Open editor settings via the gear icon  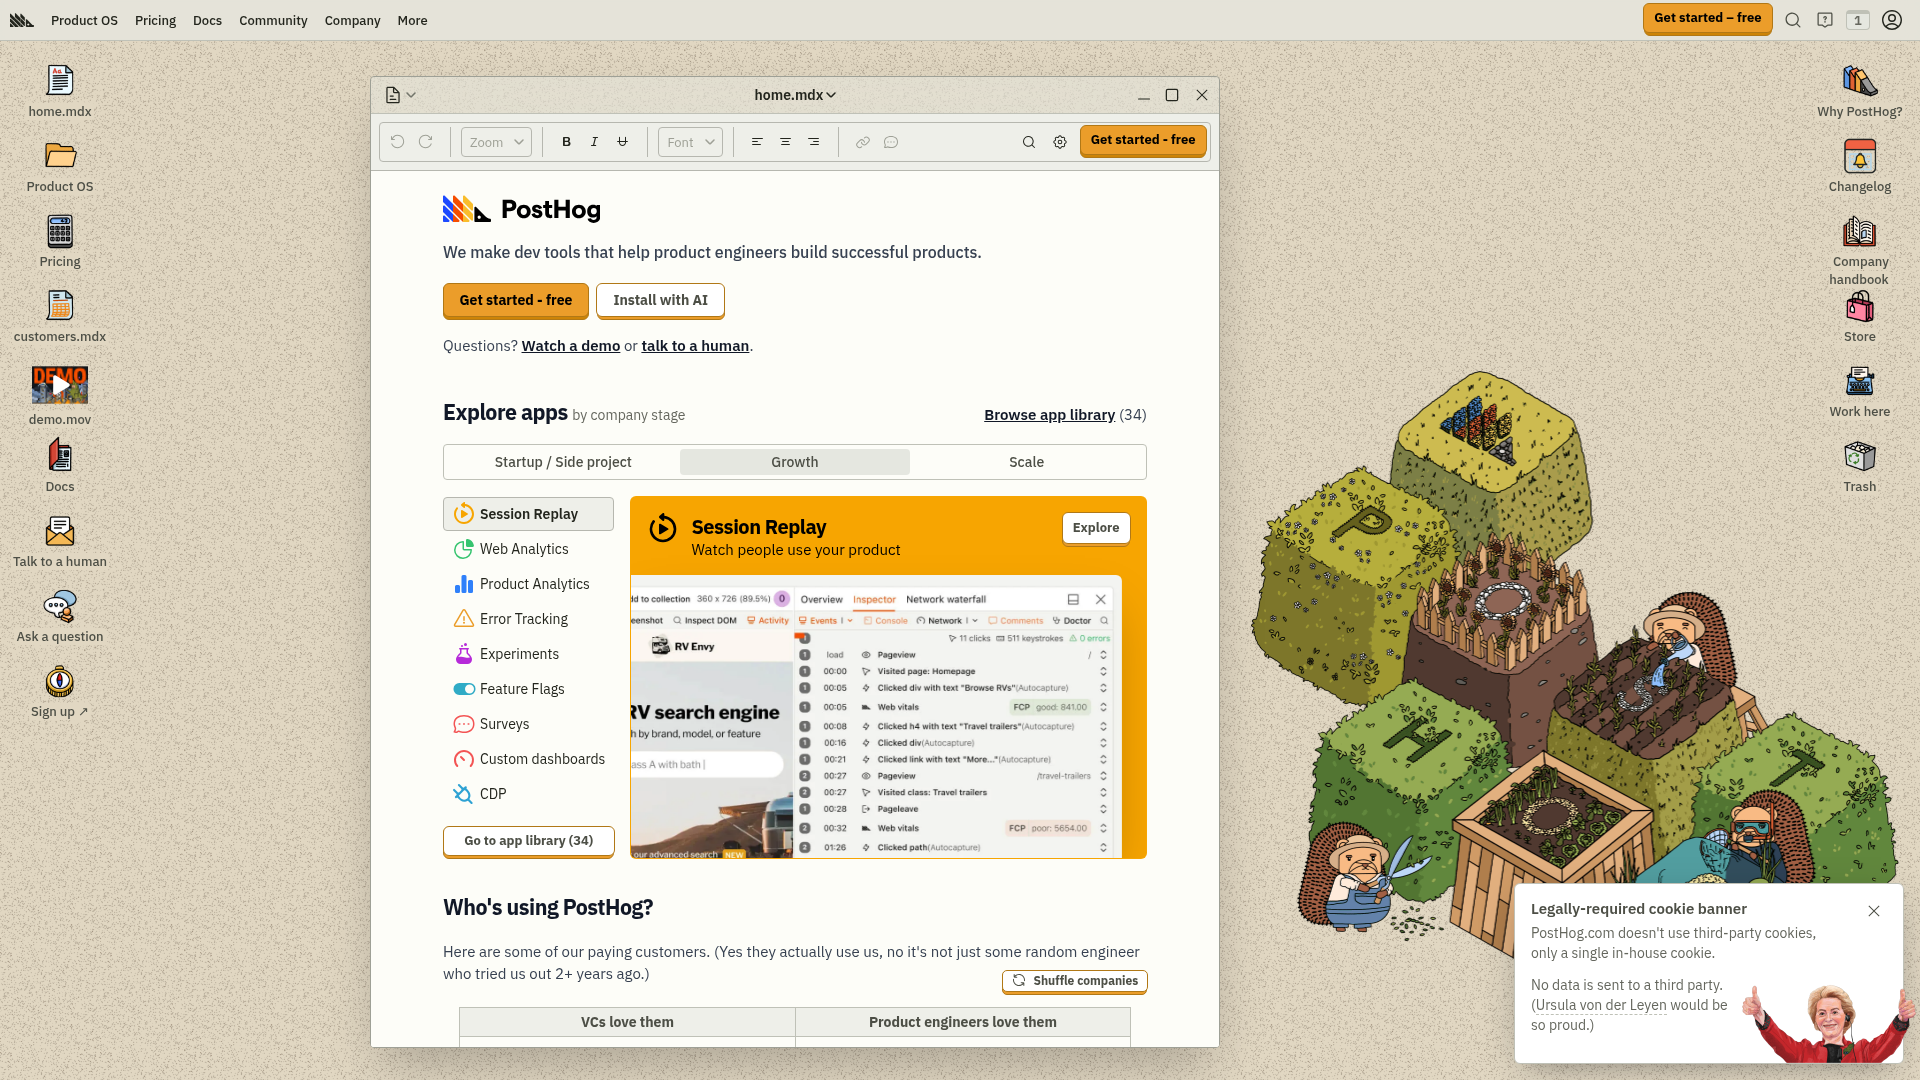(x=1060, y=141)
